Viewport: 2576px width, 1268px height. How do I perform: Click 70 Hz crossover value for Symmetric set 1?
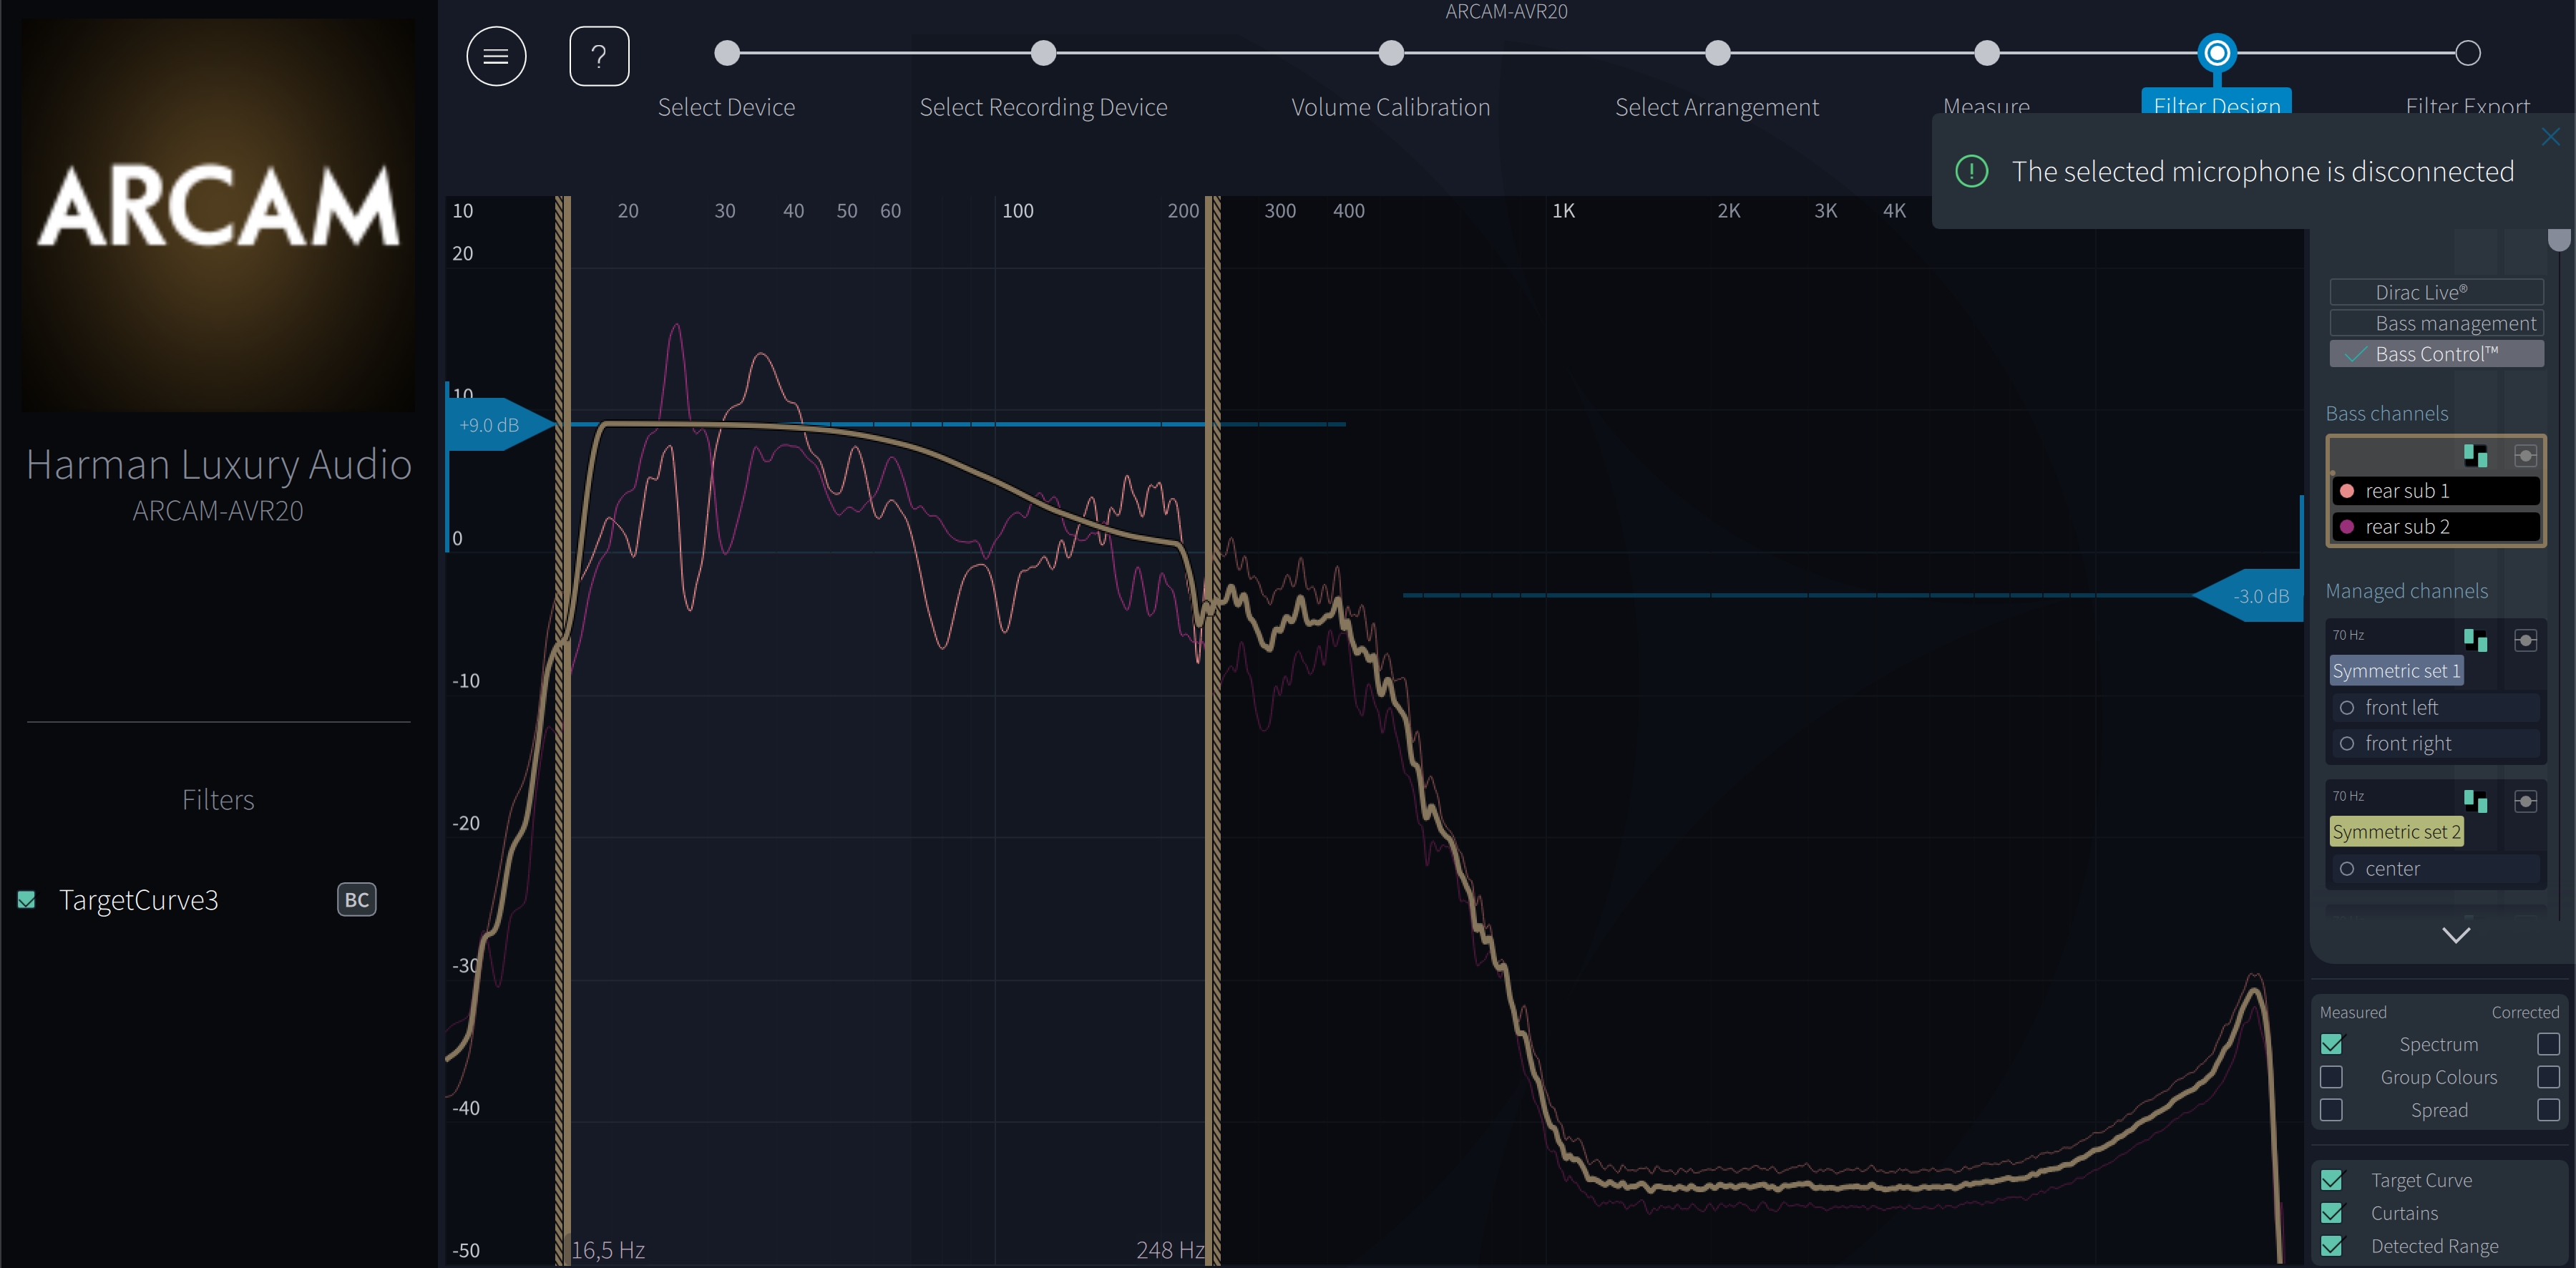click(2348, 635)
